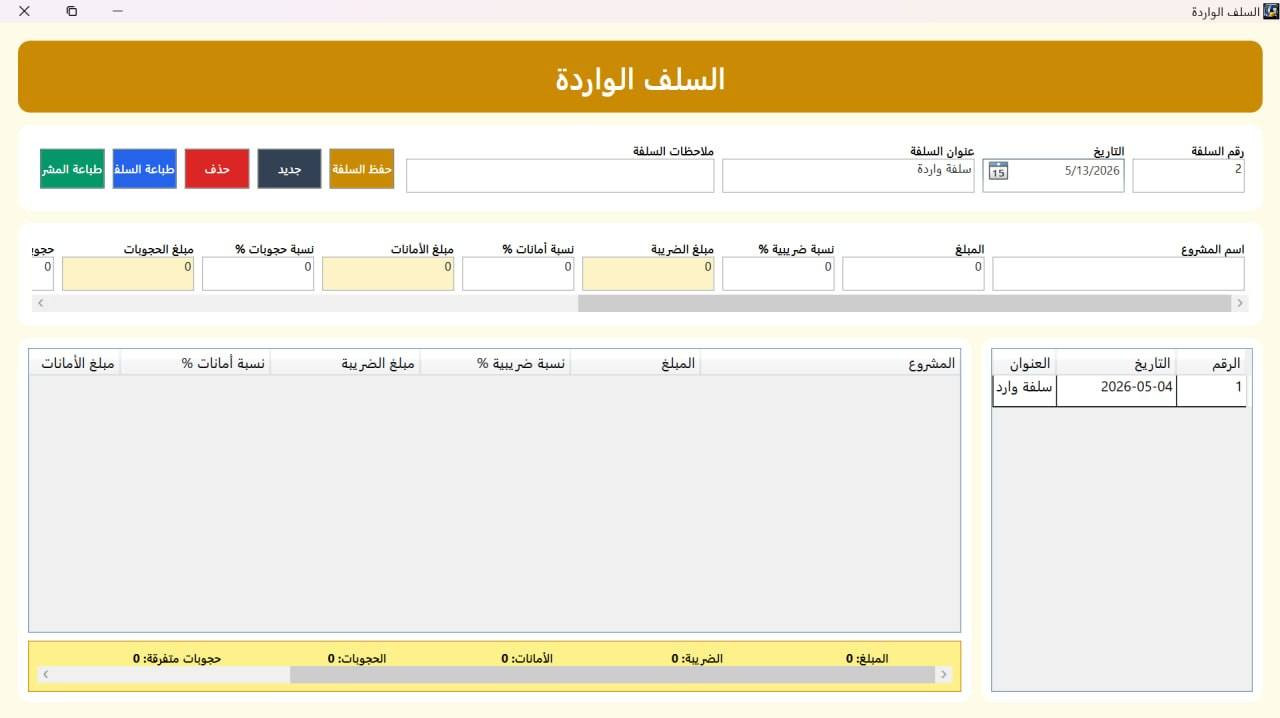Click left arrow of totals bar scrollbar
Viewport: 1280px width, 718px height.
[x=46, y=675]
